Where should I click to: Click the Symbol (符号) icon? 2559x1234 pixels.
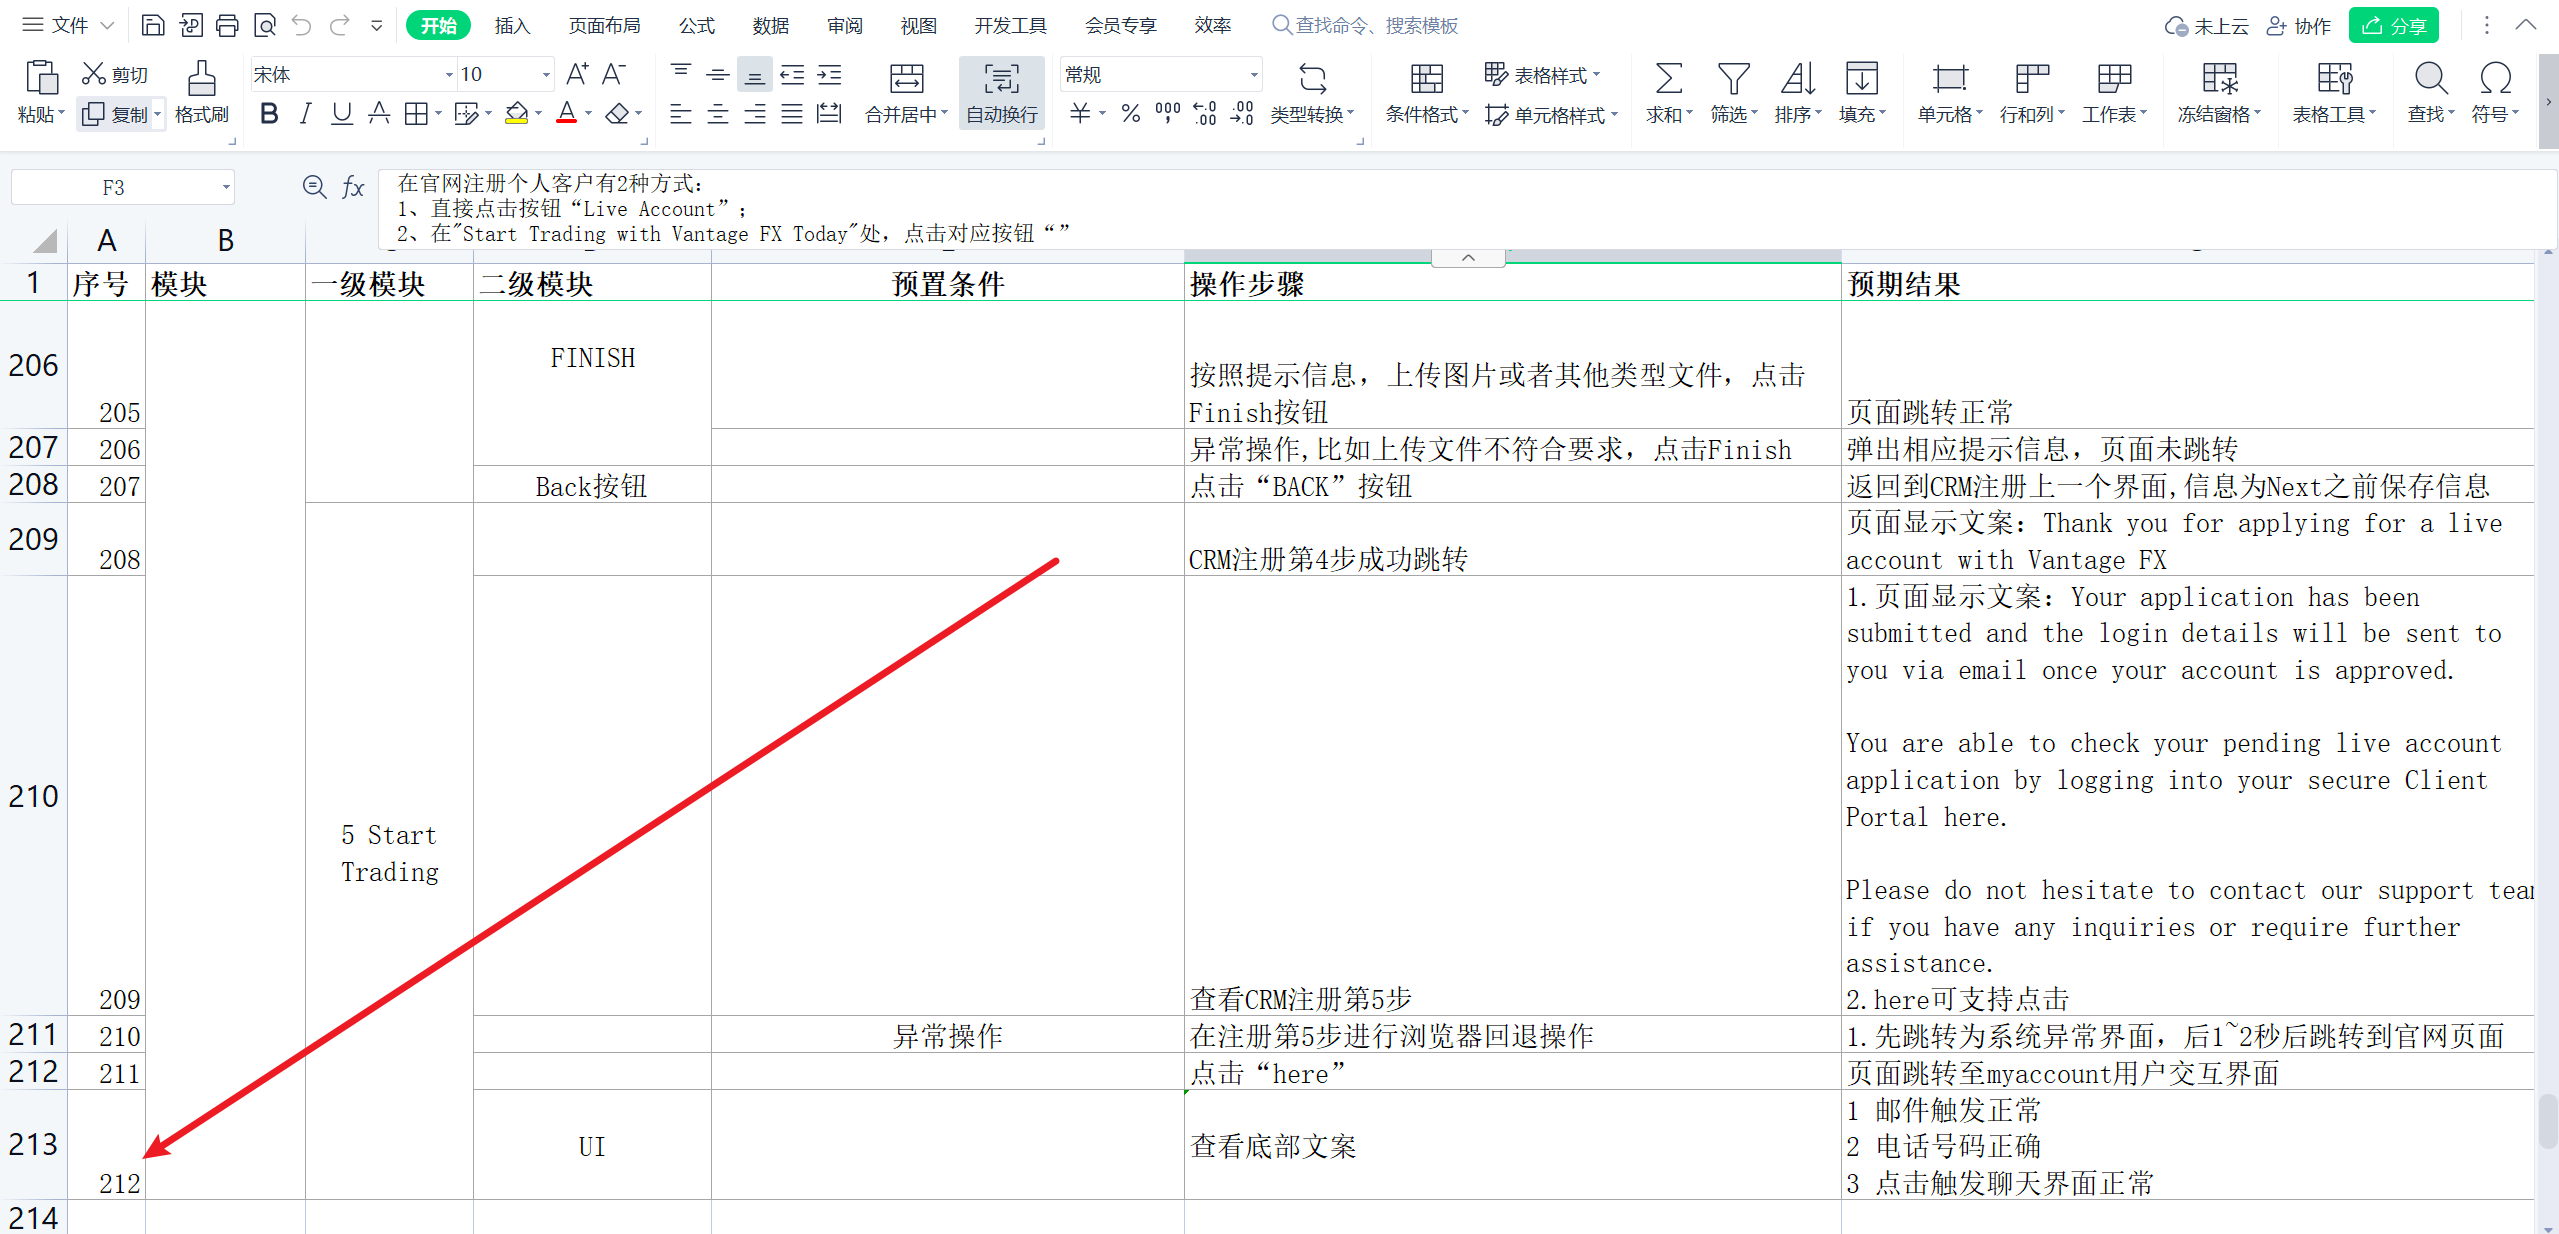pyautogui.click(x=2495, y=78)
